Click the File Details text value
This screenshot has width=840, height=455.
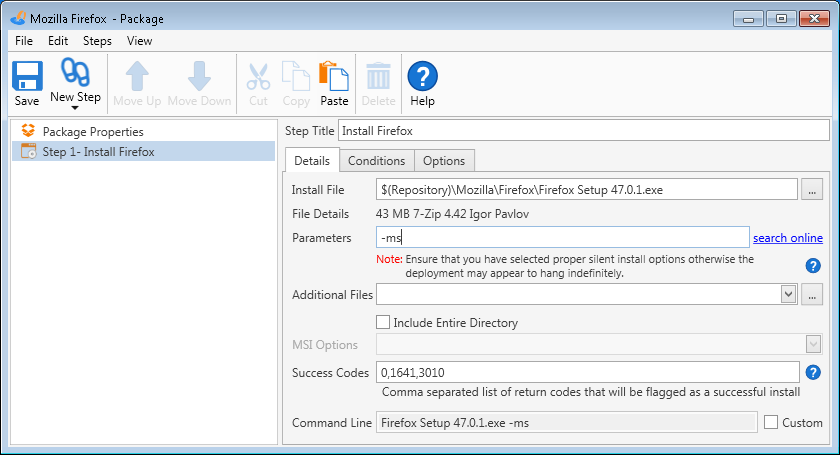[x=452, y=214]
